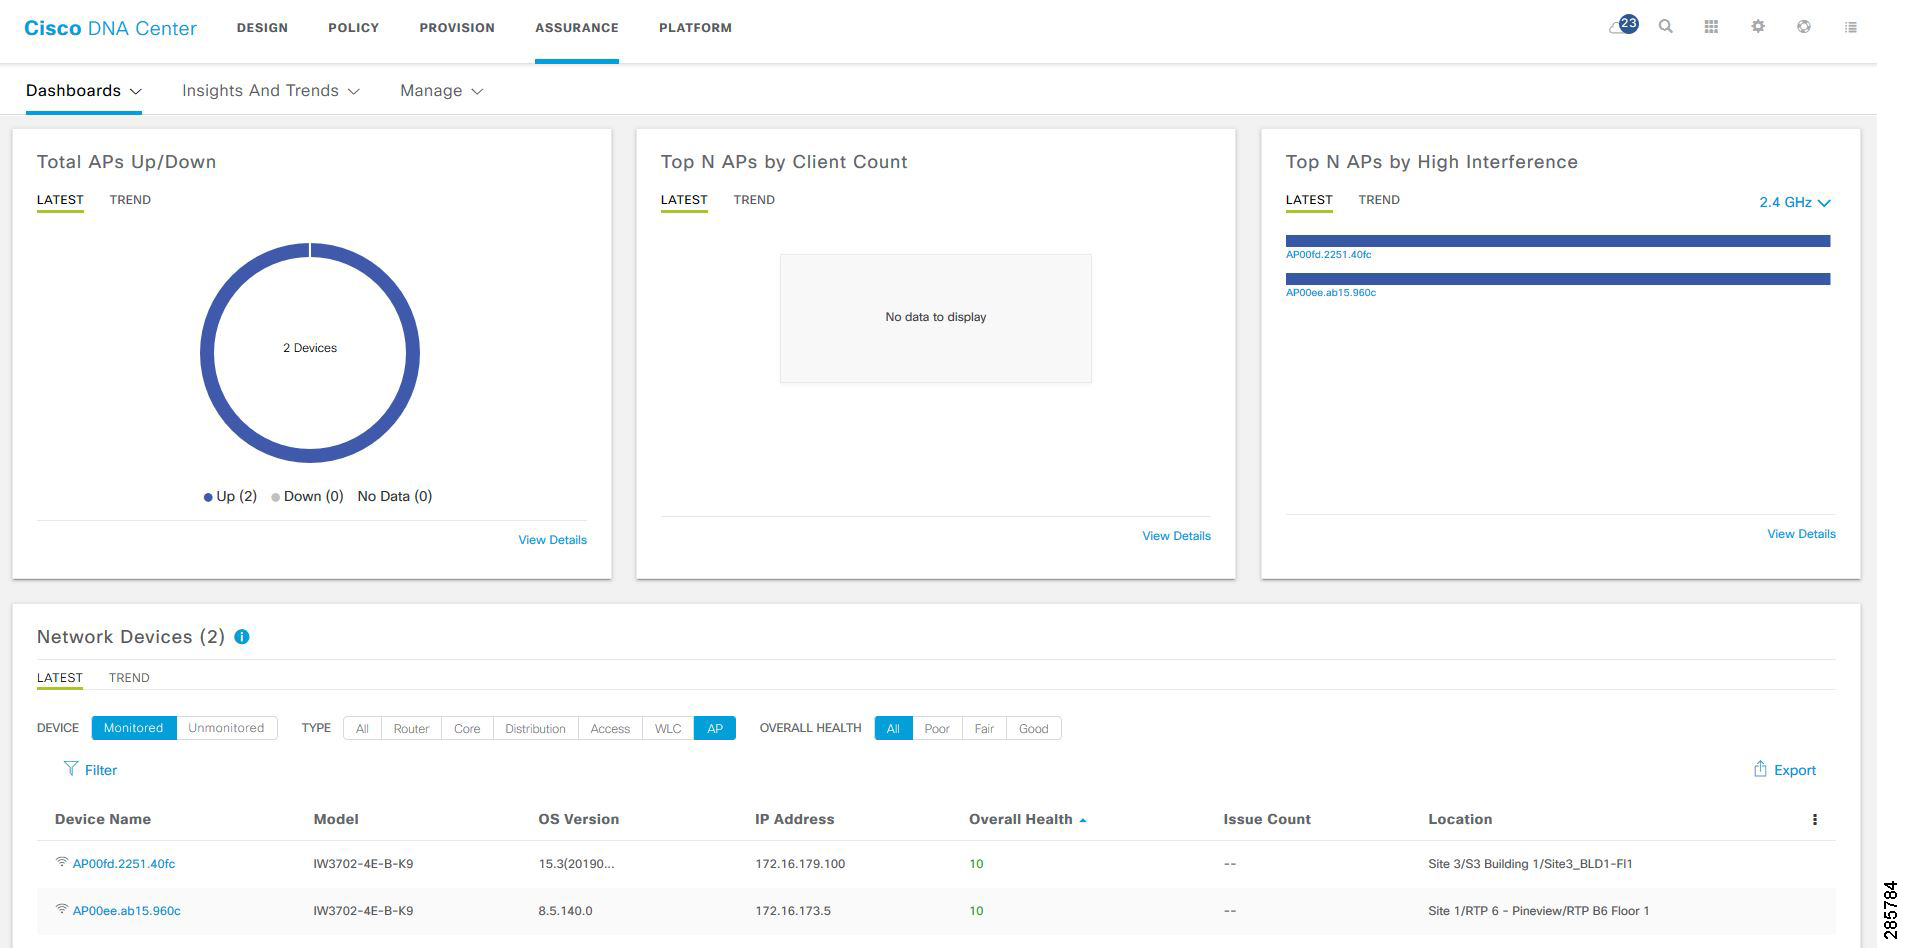Viewport: 1910px width, 948px height.
Task: Click the Wi-Fi icon beside AP00fd.2251.40fc
Action: click(x=62, y=862)
